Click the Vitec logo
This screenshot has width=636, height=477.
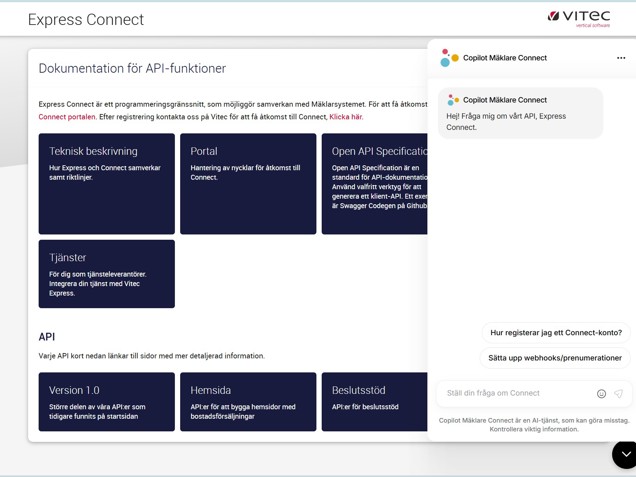[578, 18]
